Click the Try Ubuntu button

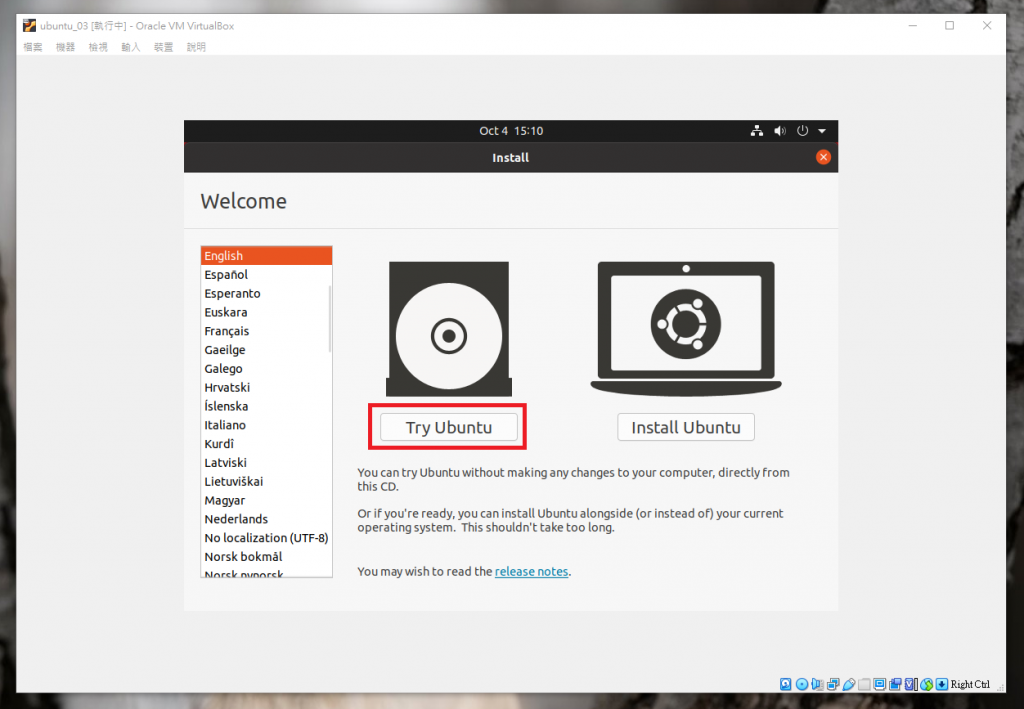pos(449,427)
